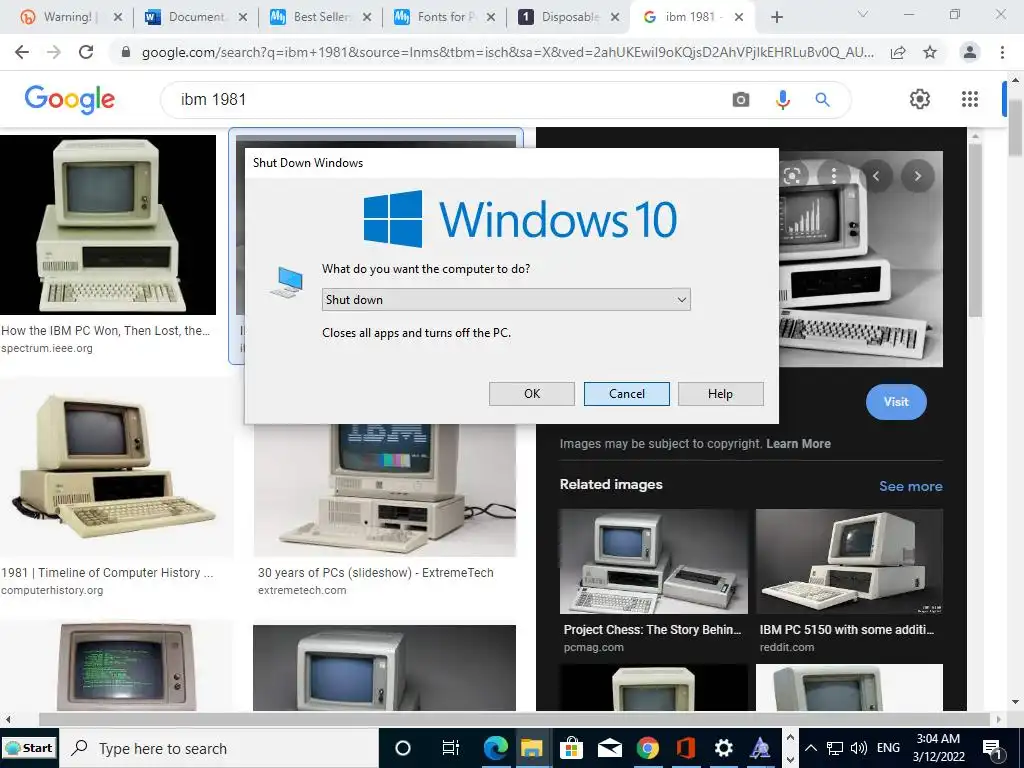Click taskbar Type here to search box
The image size is (1024, 768).
pyautogui.click(x=219, y=748)
